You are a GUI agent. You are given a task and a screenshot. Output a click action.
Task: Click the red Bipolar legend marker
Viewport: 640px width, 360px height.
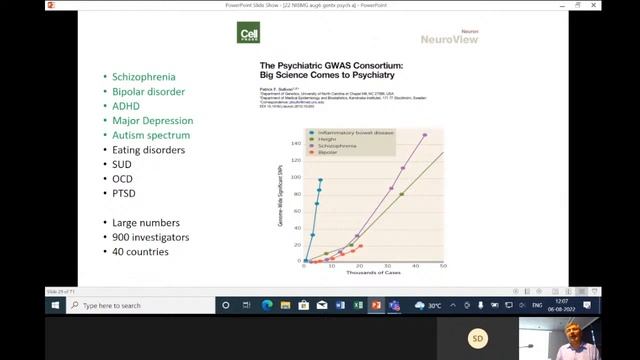coord(312,152)
